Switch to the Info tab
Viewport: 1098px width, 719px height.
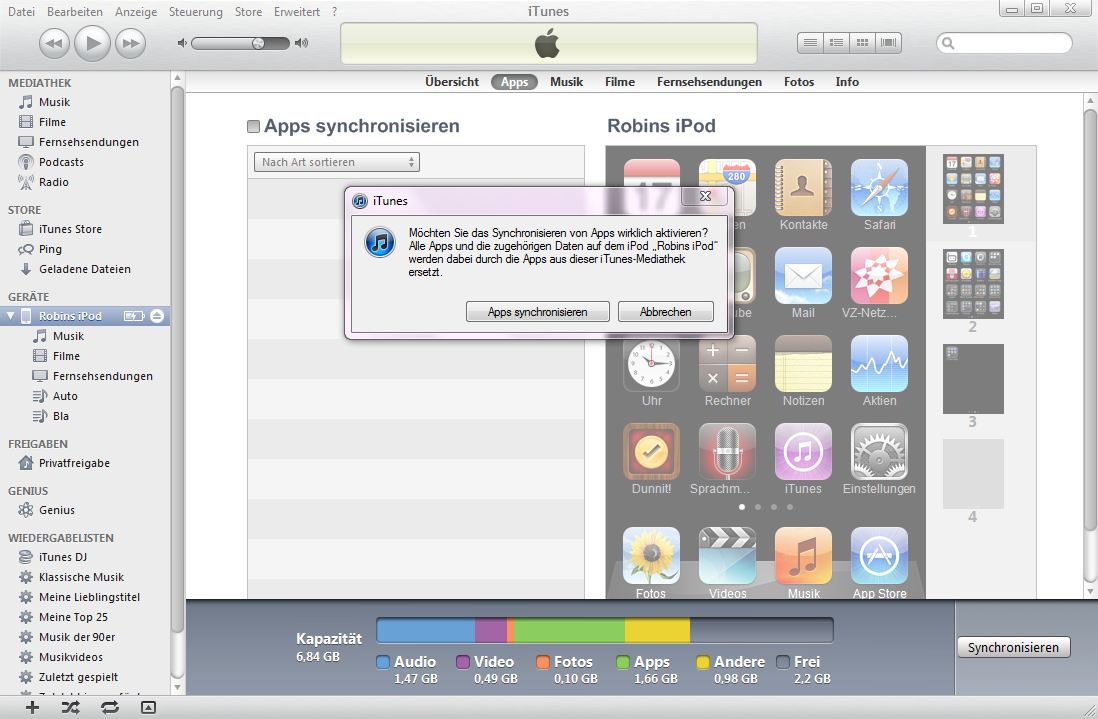[847, 82]
